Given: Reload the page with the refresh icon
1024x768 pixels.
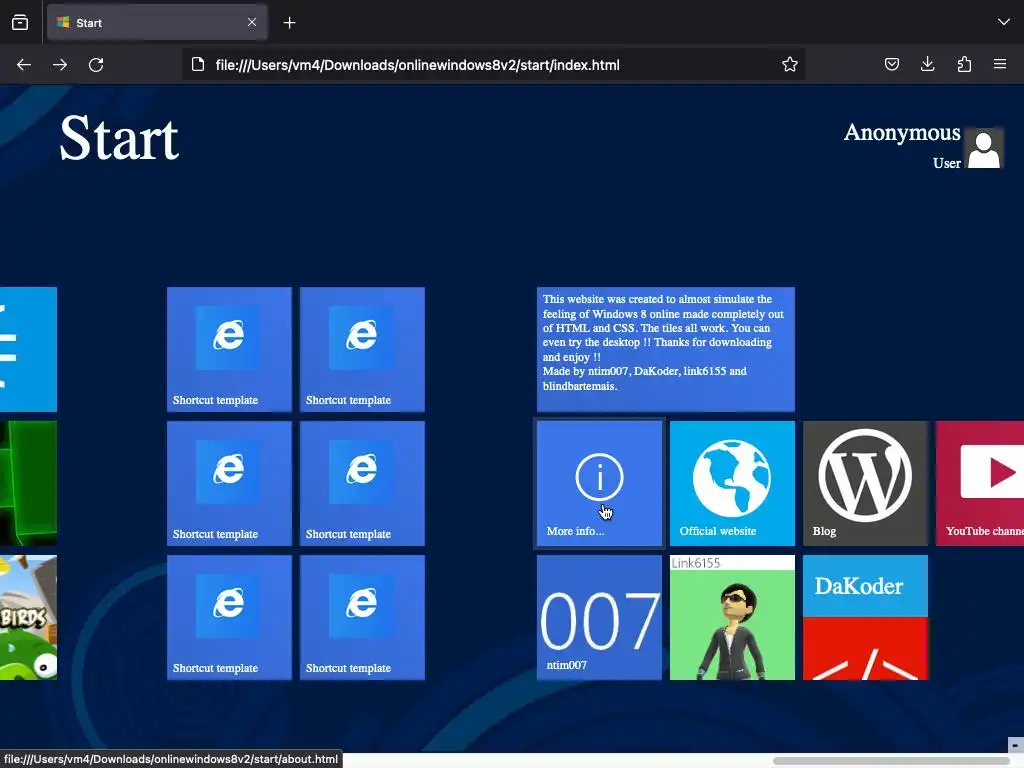Looking at the screenshot, I should click(96, 65).
